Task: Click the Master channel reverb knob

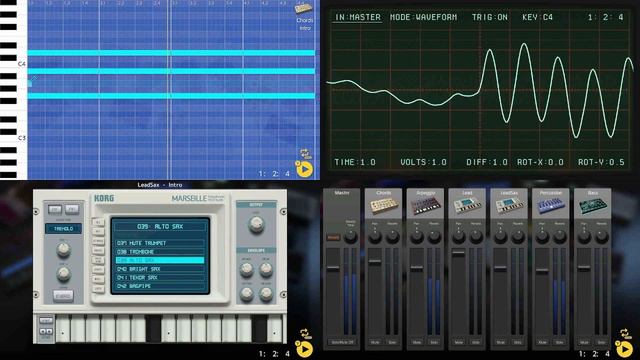Action: (351, 237)
